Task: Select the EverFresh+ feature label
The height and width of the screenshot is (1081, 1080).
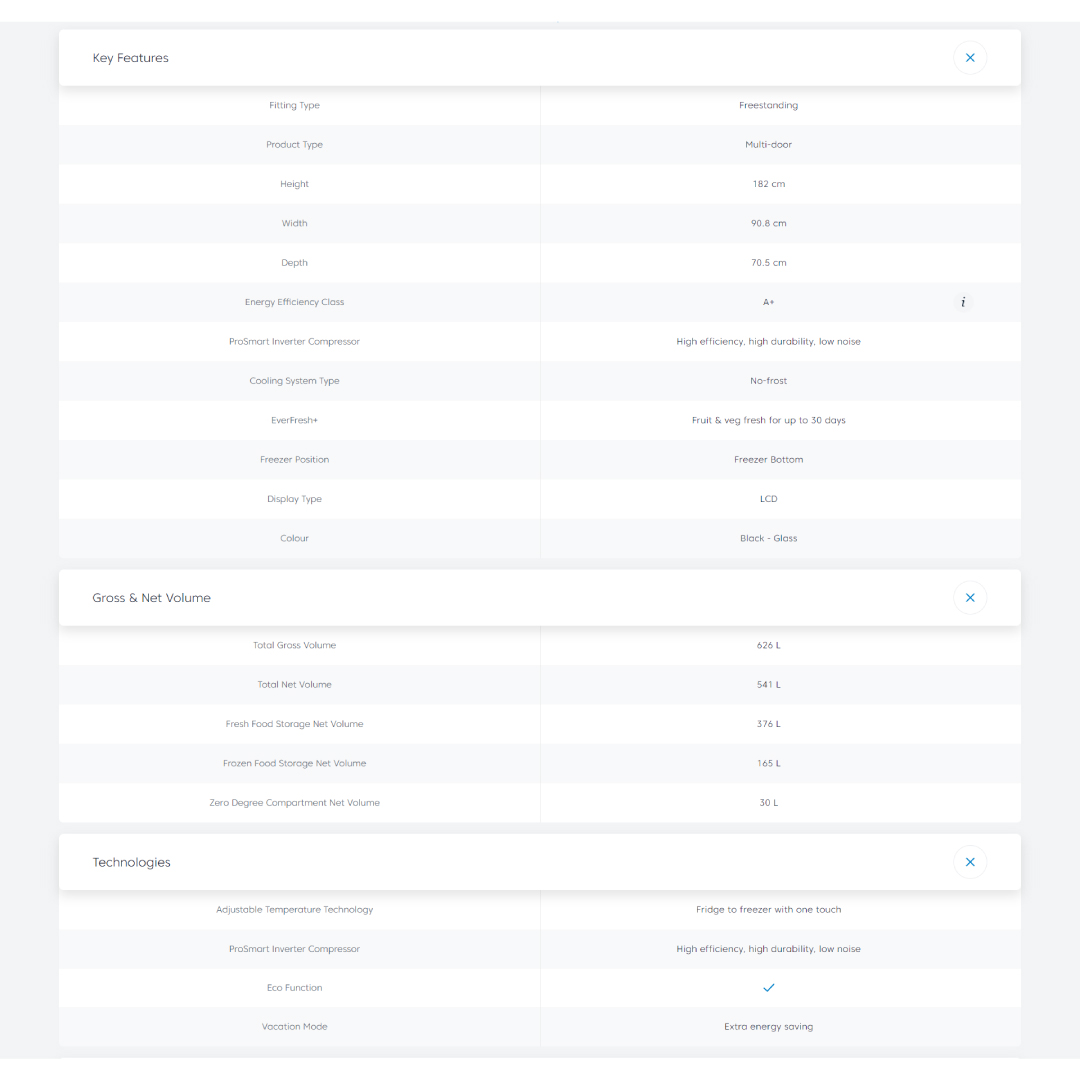Action: [x=294, y=420]
